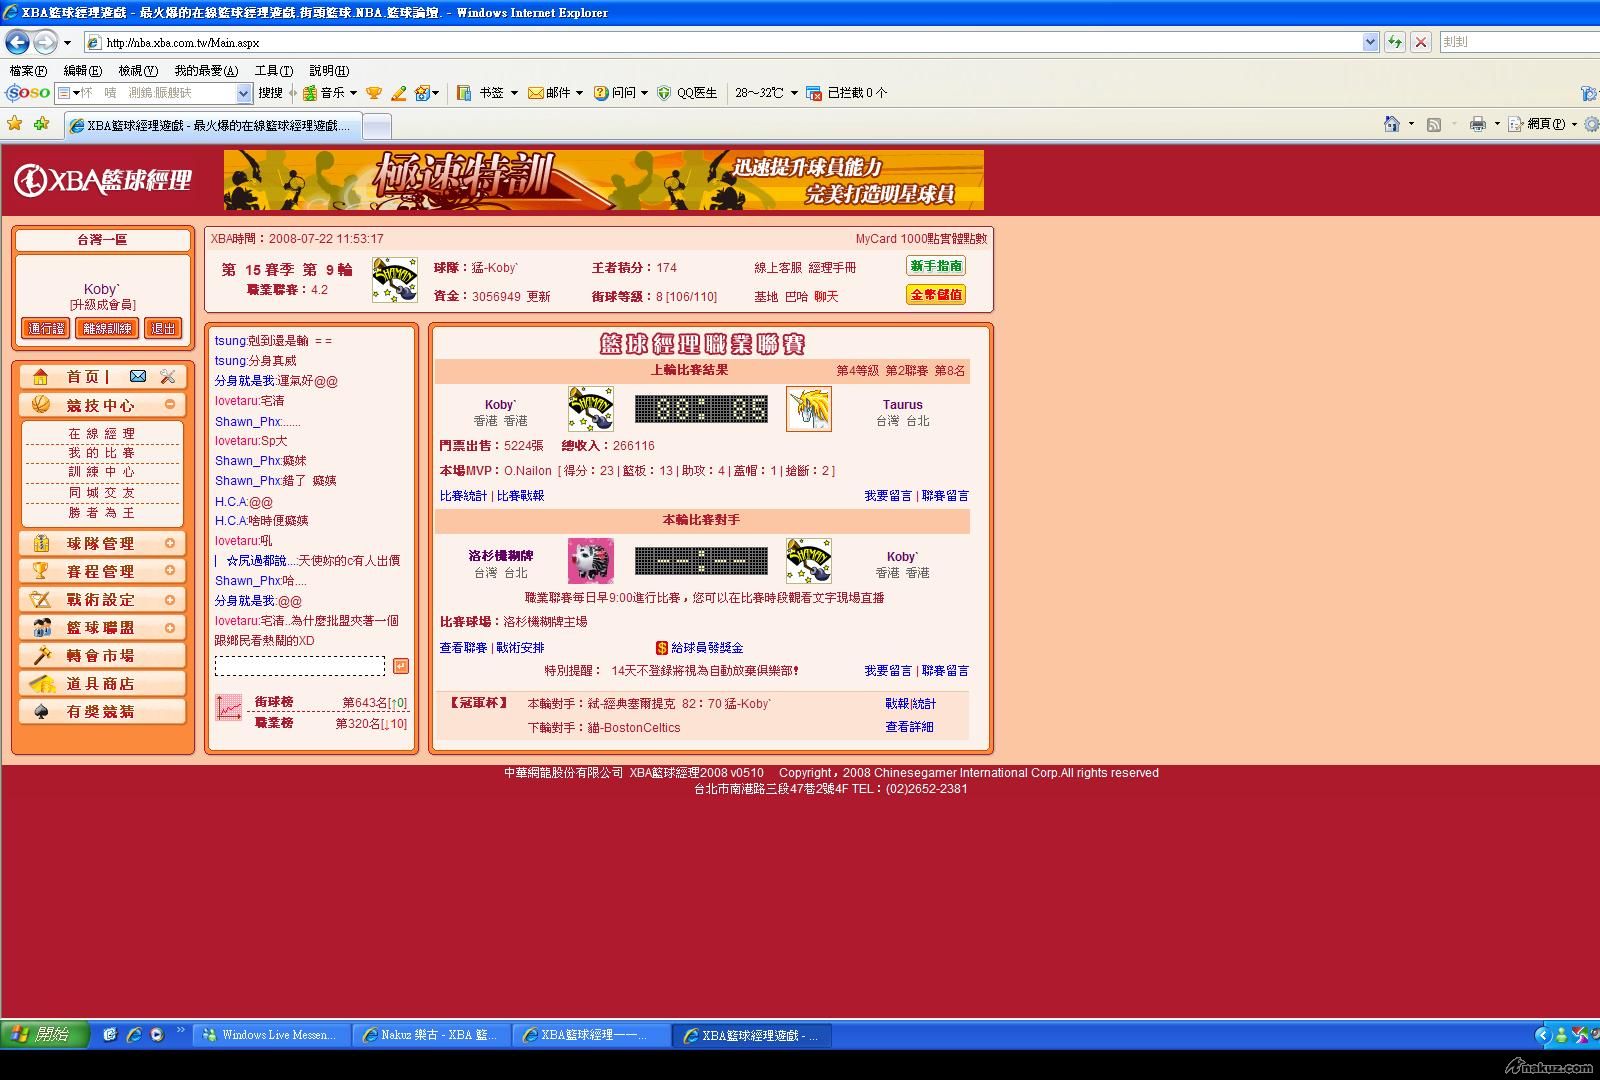Open the 訓練中心 menu item
This screenshot has width=1600, height=1080.
tap(101, 472)
